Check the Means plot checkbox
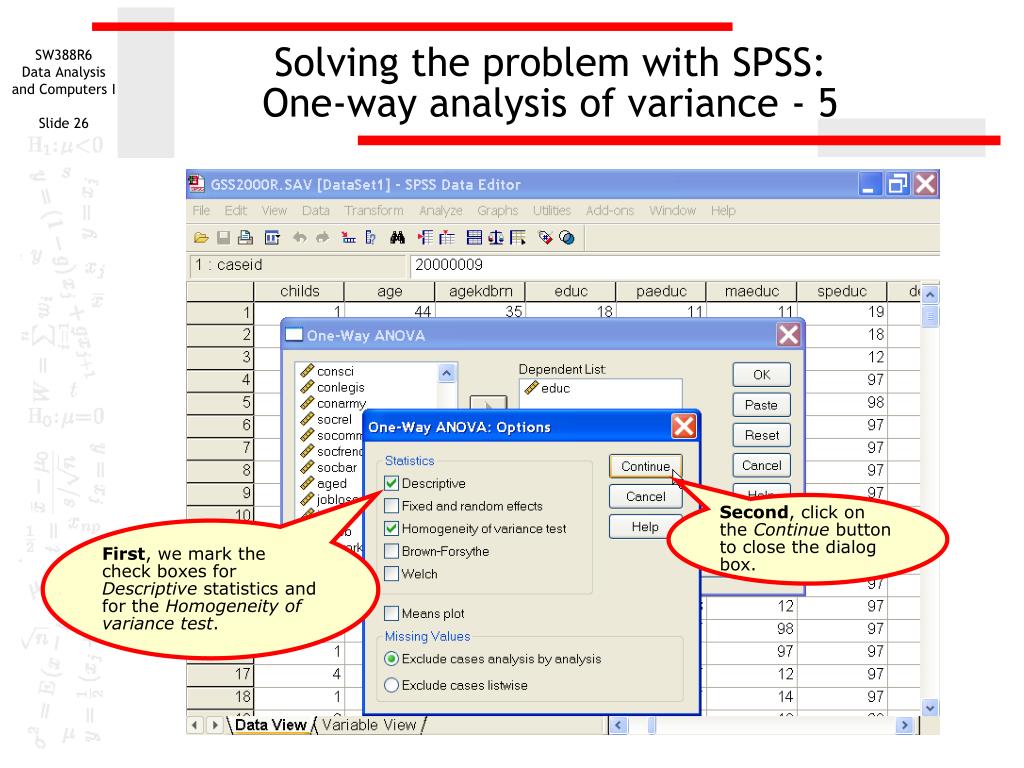 coord(391,613)
